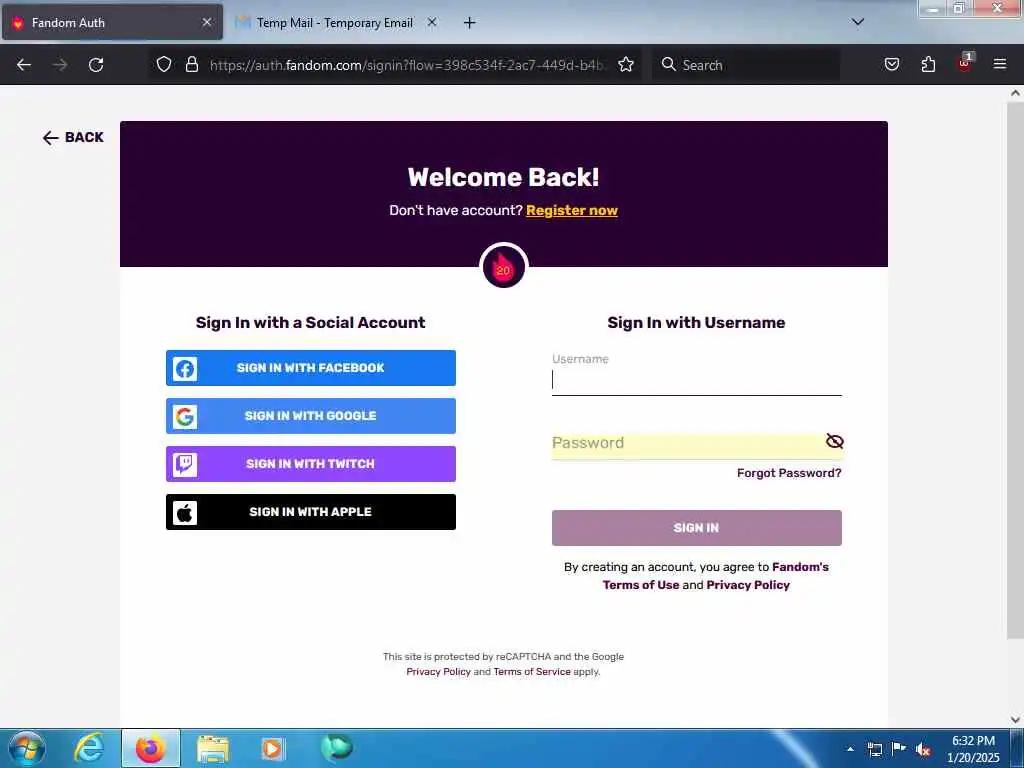
Task: Focus the Username input field
Action: [697, 381]
